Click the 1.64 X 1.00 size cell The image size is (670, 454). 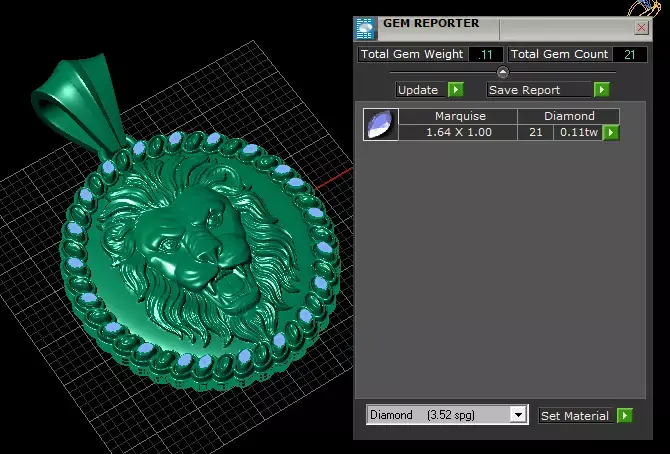coord(459,133)
